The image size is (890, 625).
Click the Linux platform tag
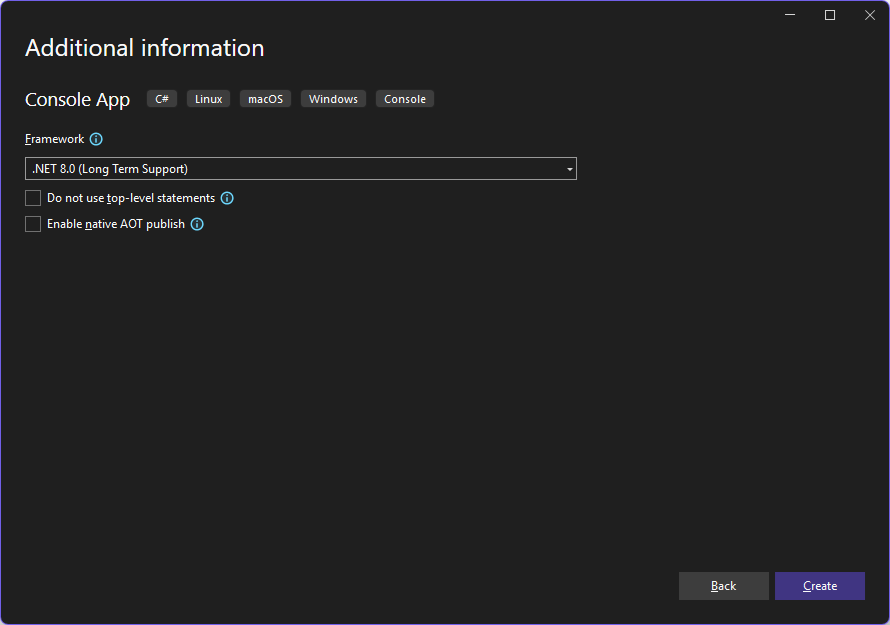208,98
